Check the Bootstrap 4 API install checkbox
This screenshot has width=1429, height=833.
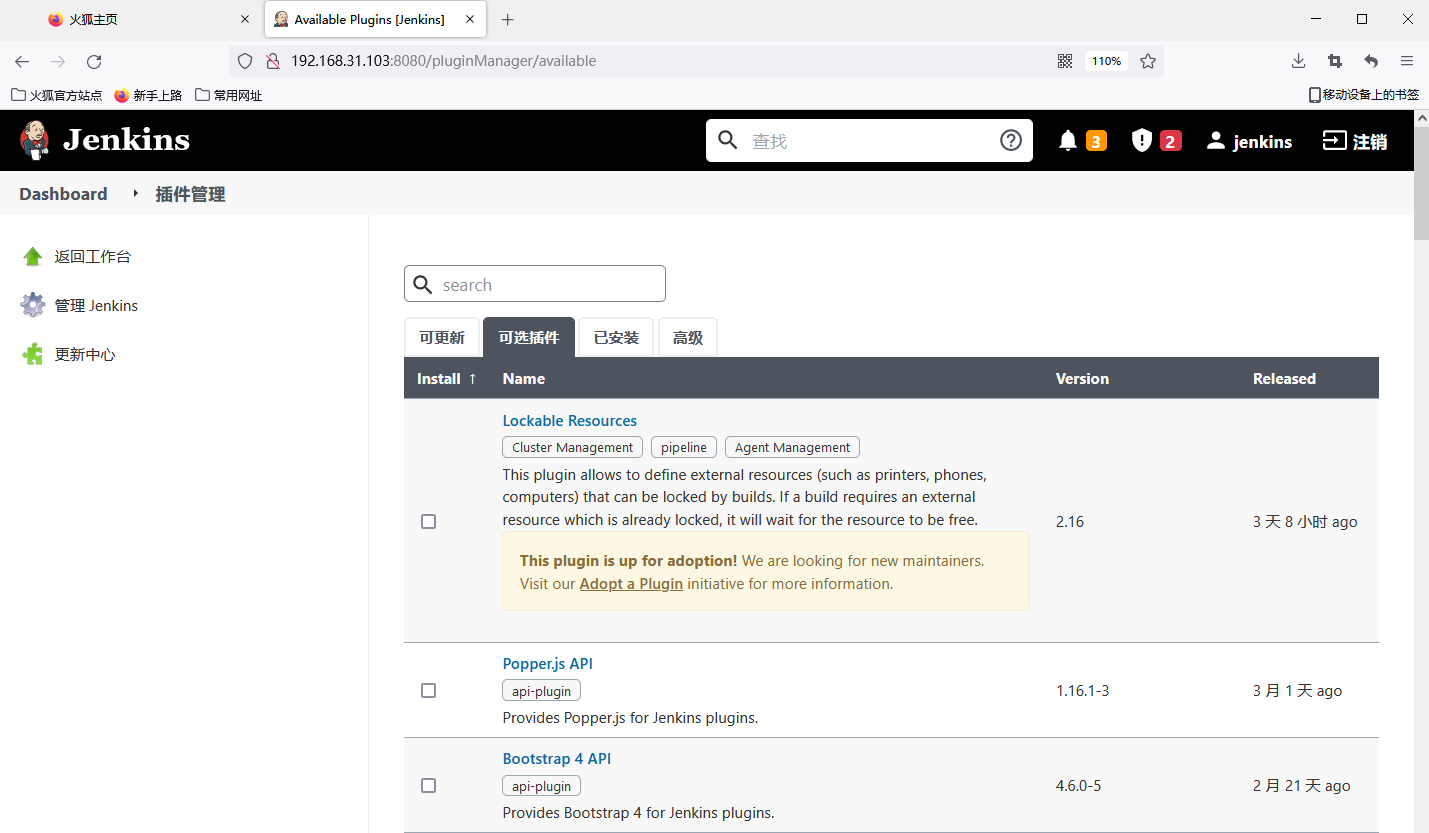coord(429,786)
